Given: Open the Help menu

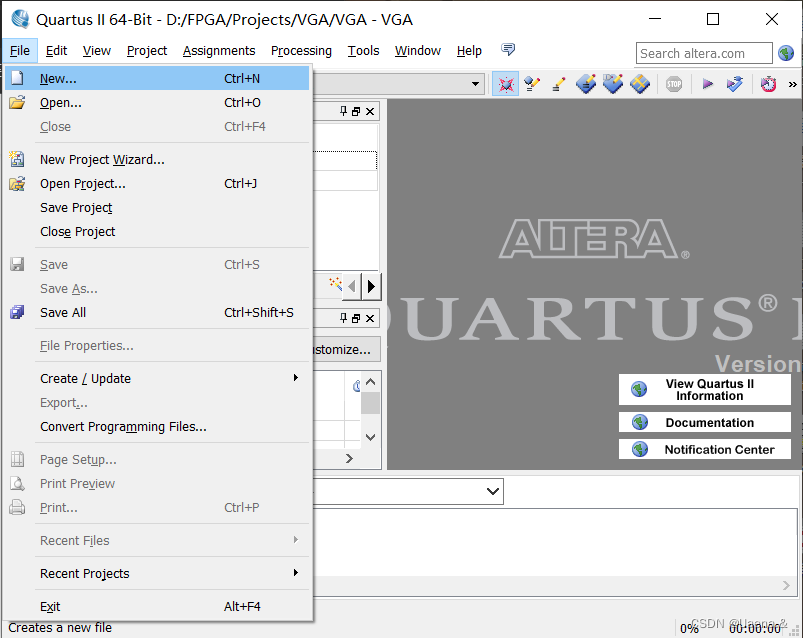Looking at the screenshot, I should pyautogui.click(x=469, y=51).
